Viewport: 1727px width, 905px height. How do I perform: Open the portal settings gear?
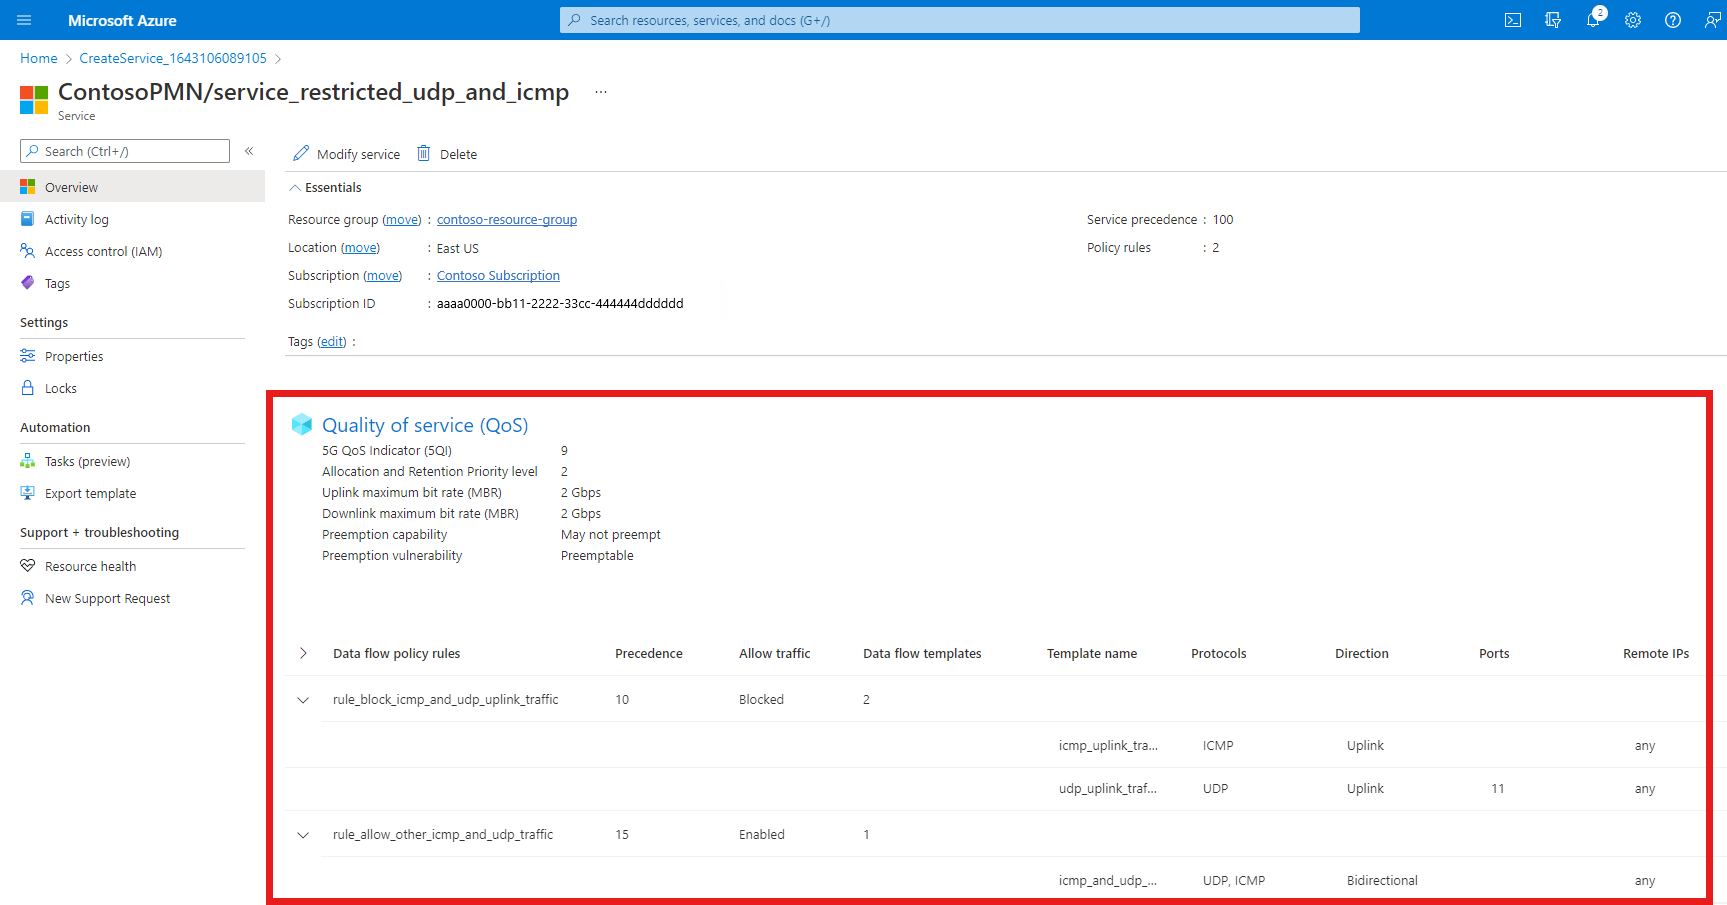tap(1633, 19)
